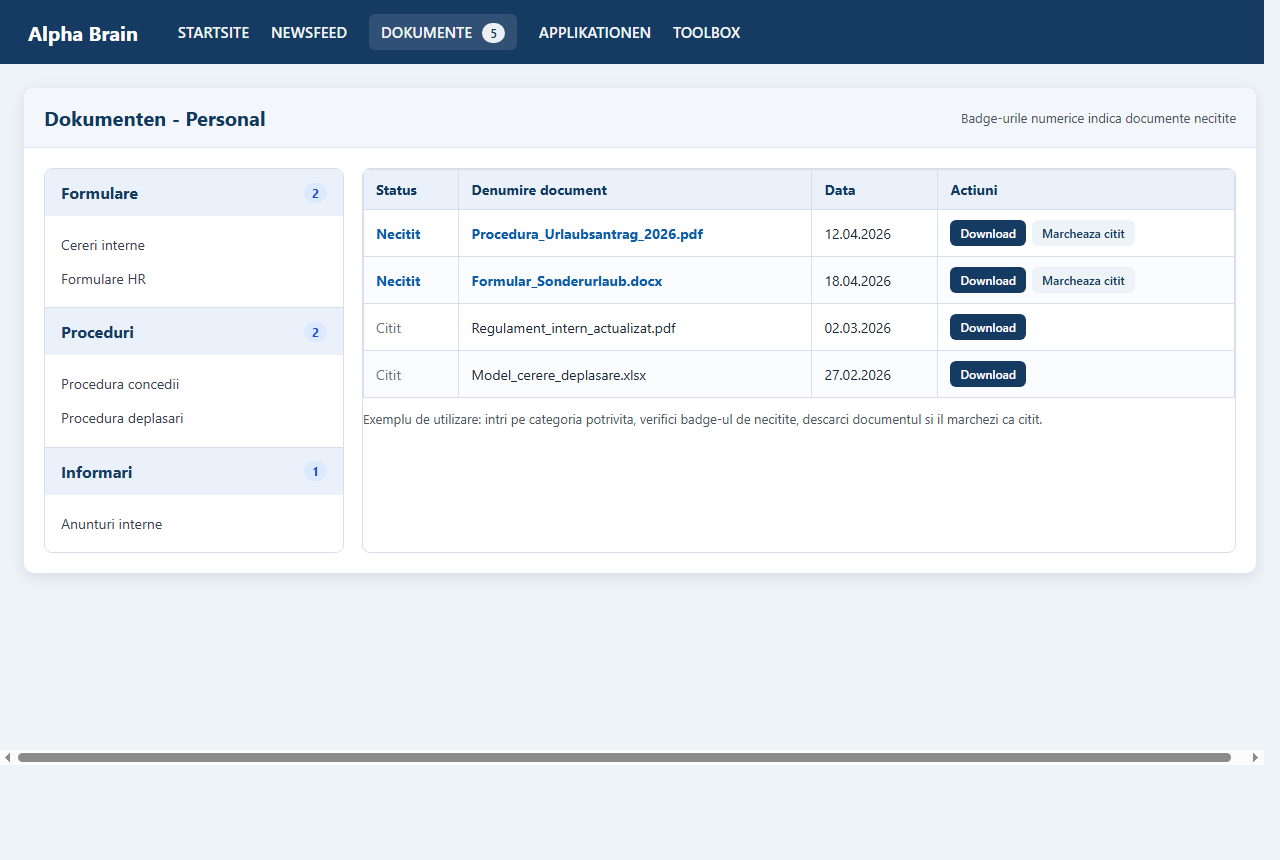1280x860 pixels.
Task: Select Procedura deplasari in sidebar
Action: [x=122, y=418]
